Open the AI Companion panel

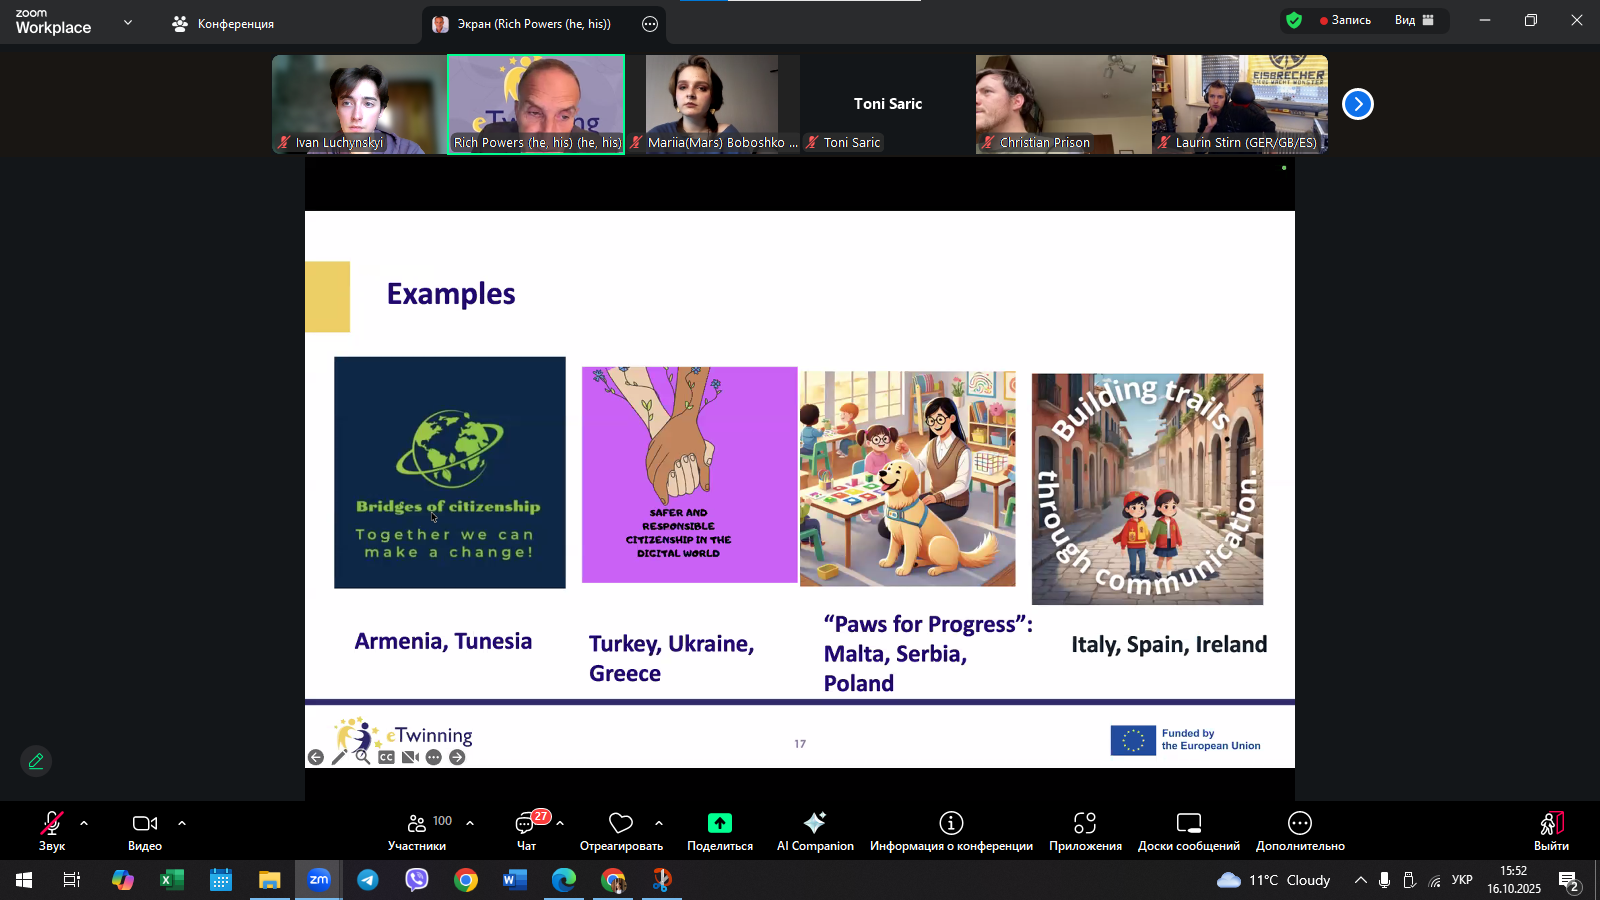point(815,830)
